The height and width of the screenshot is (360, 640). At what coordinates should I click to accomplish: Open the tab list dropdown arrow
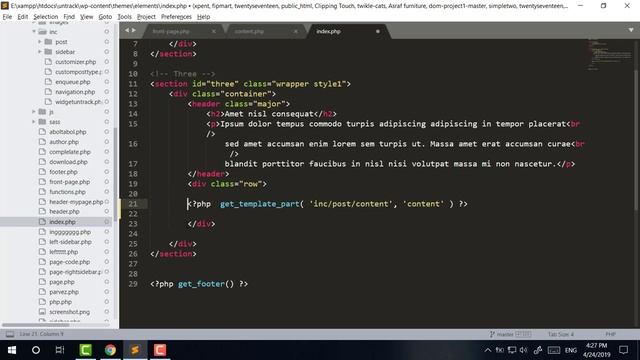coord(631,30)
